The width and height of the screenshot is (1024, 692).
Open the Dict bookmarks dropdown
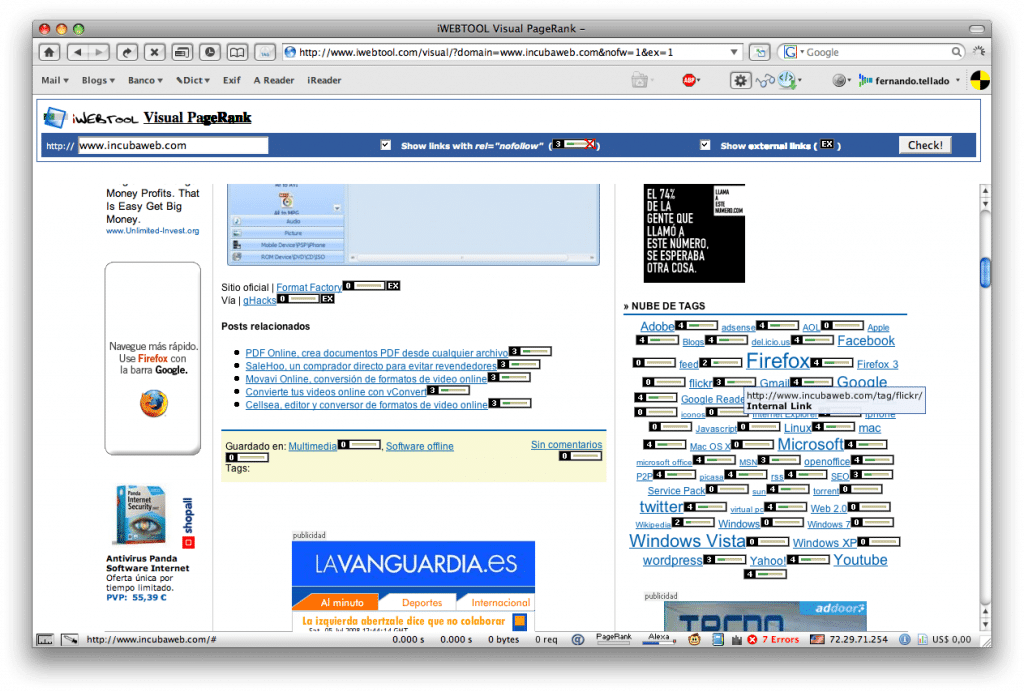pos(193,80)
